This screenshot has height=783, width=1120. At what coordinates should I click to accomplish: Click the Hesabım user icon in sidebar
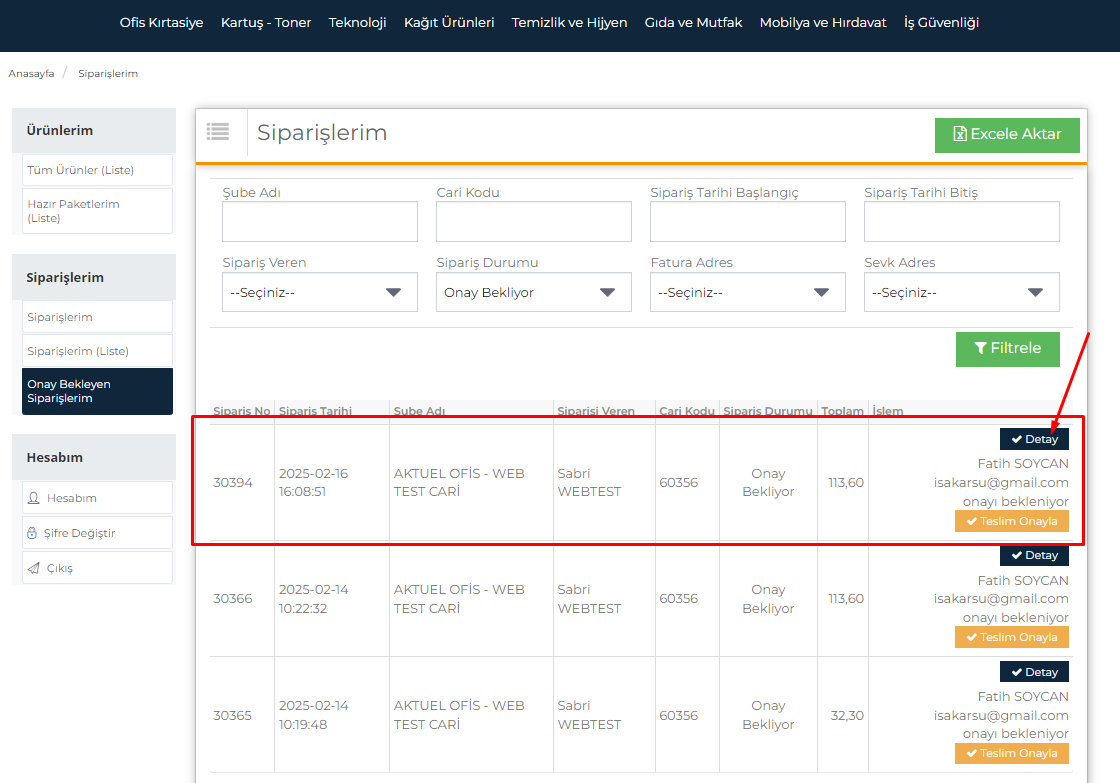point(34,498)
